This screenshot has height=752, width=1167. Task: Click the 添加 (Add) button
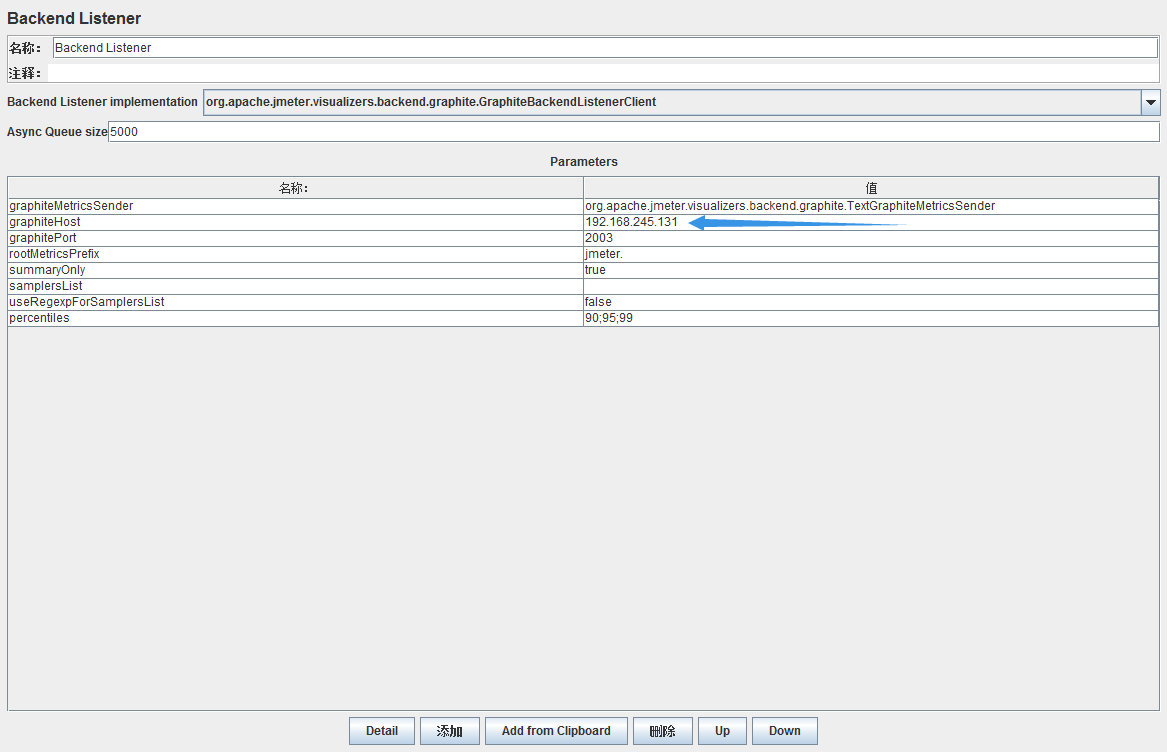tap(450, 731)
